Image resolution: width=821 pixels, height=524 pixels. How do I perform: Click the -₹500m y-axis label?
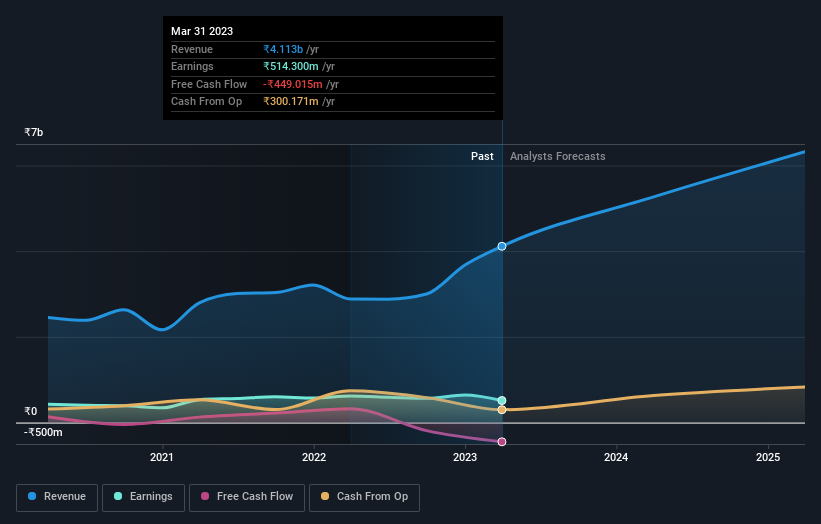pyautogui.click(x=43, y=432)
